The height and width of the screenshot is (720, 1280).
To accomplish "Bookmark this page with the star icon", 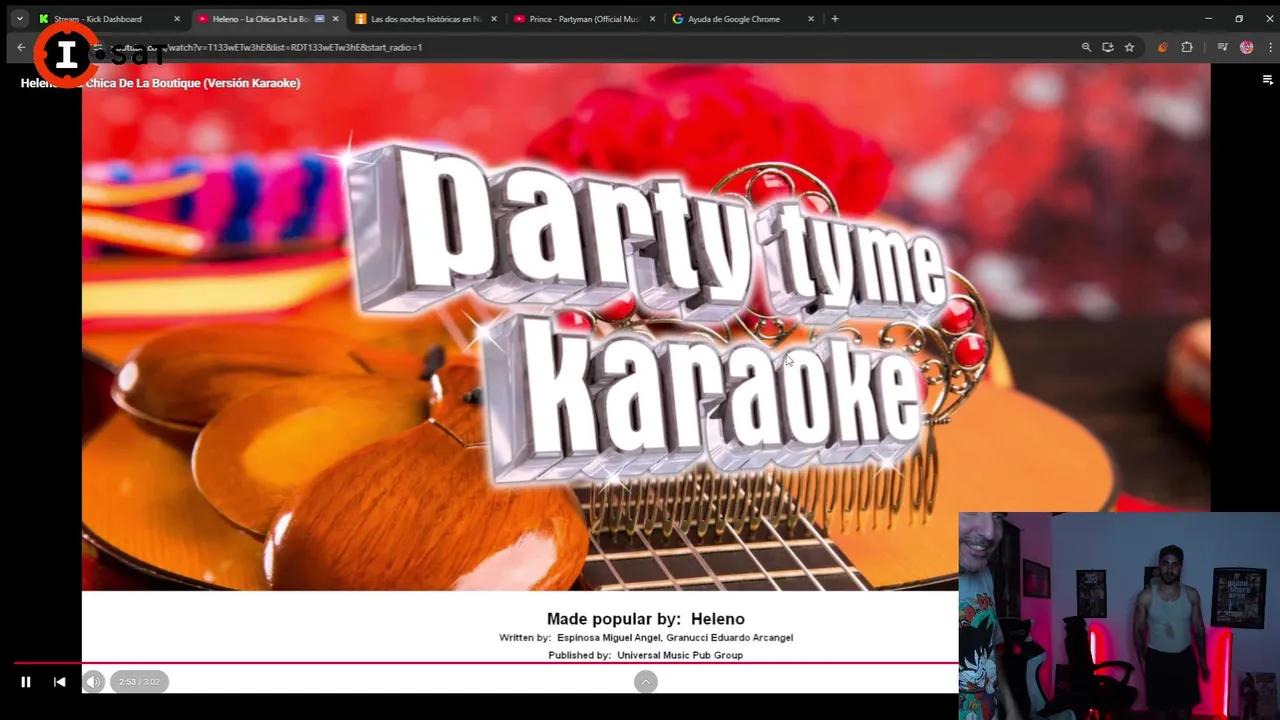I will [1129, 47].
